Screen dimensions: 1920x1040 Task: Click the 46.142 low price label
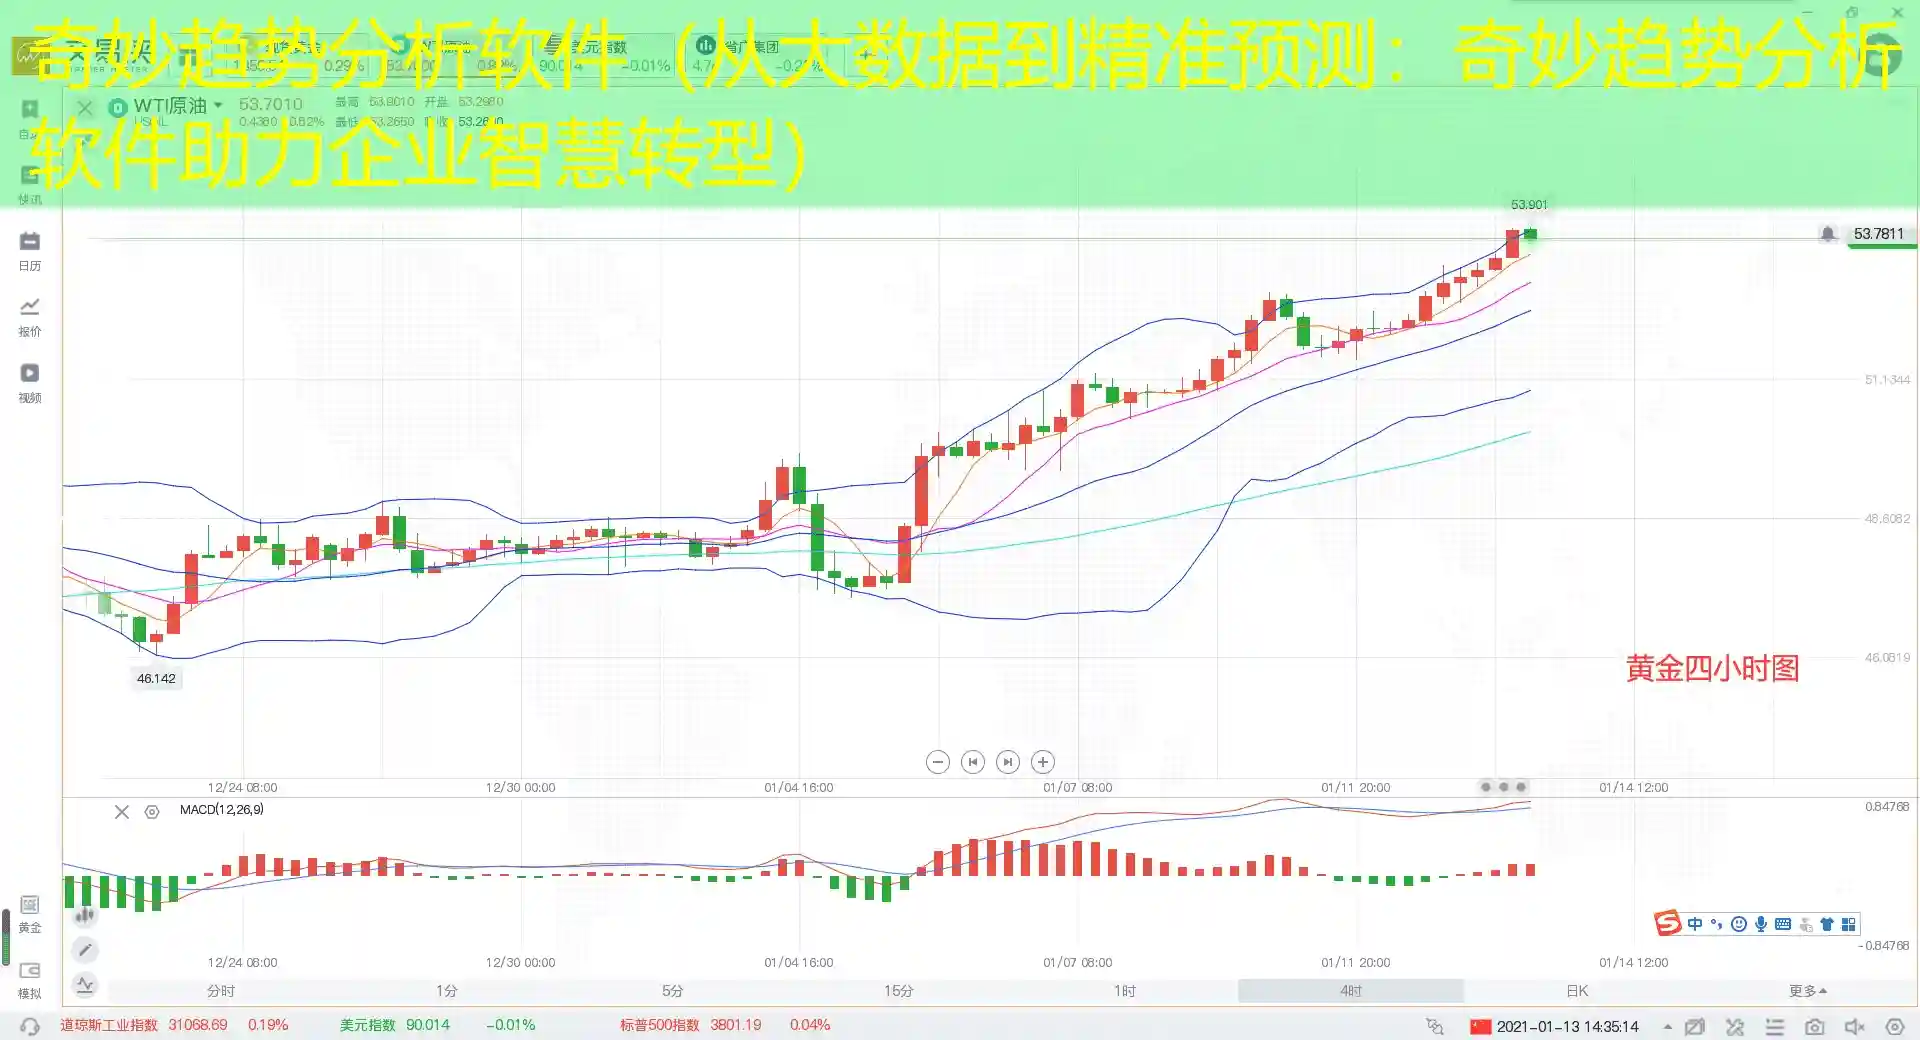(156, 678)
